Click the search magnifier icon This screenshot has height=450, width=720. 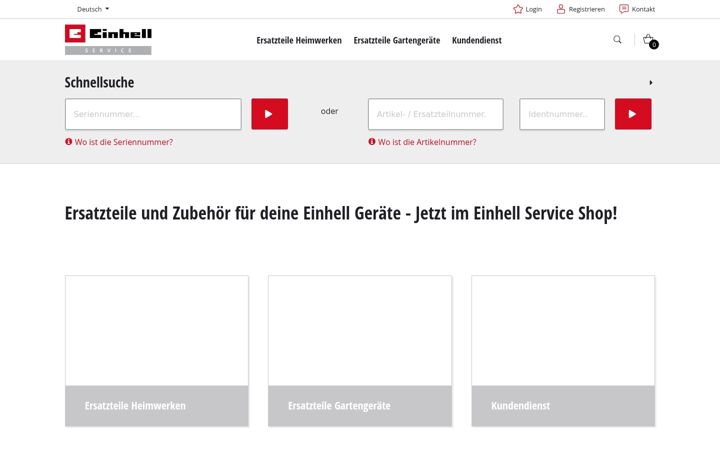click(x=617, y=39)
